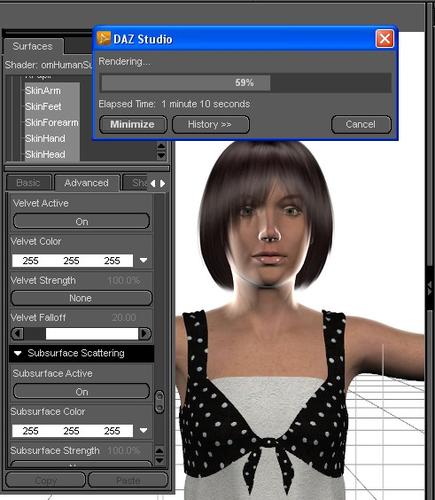Click the tab scroll left arrow
Screen dimensions: 435x500
(153, 183)
